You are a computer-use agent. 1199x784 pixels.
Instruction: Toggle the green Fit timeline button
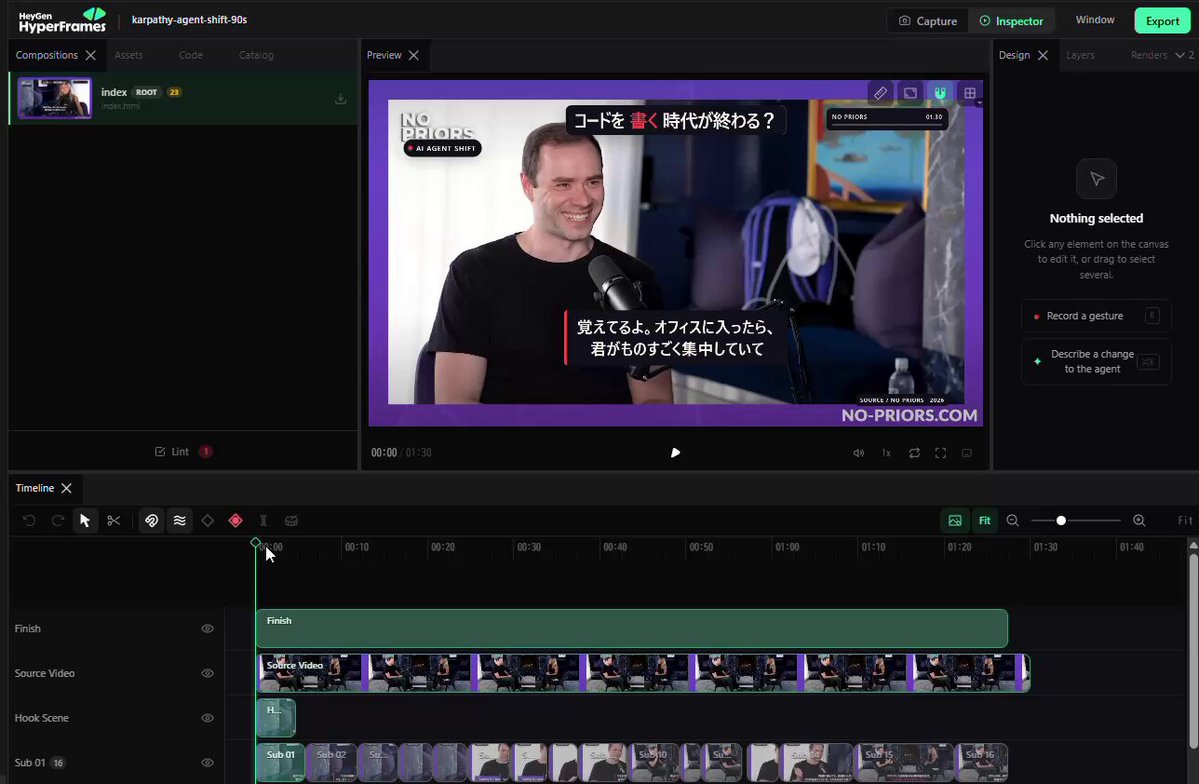click(x=984, y=521)
